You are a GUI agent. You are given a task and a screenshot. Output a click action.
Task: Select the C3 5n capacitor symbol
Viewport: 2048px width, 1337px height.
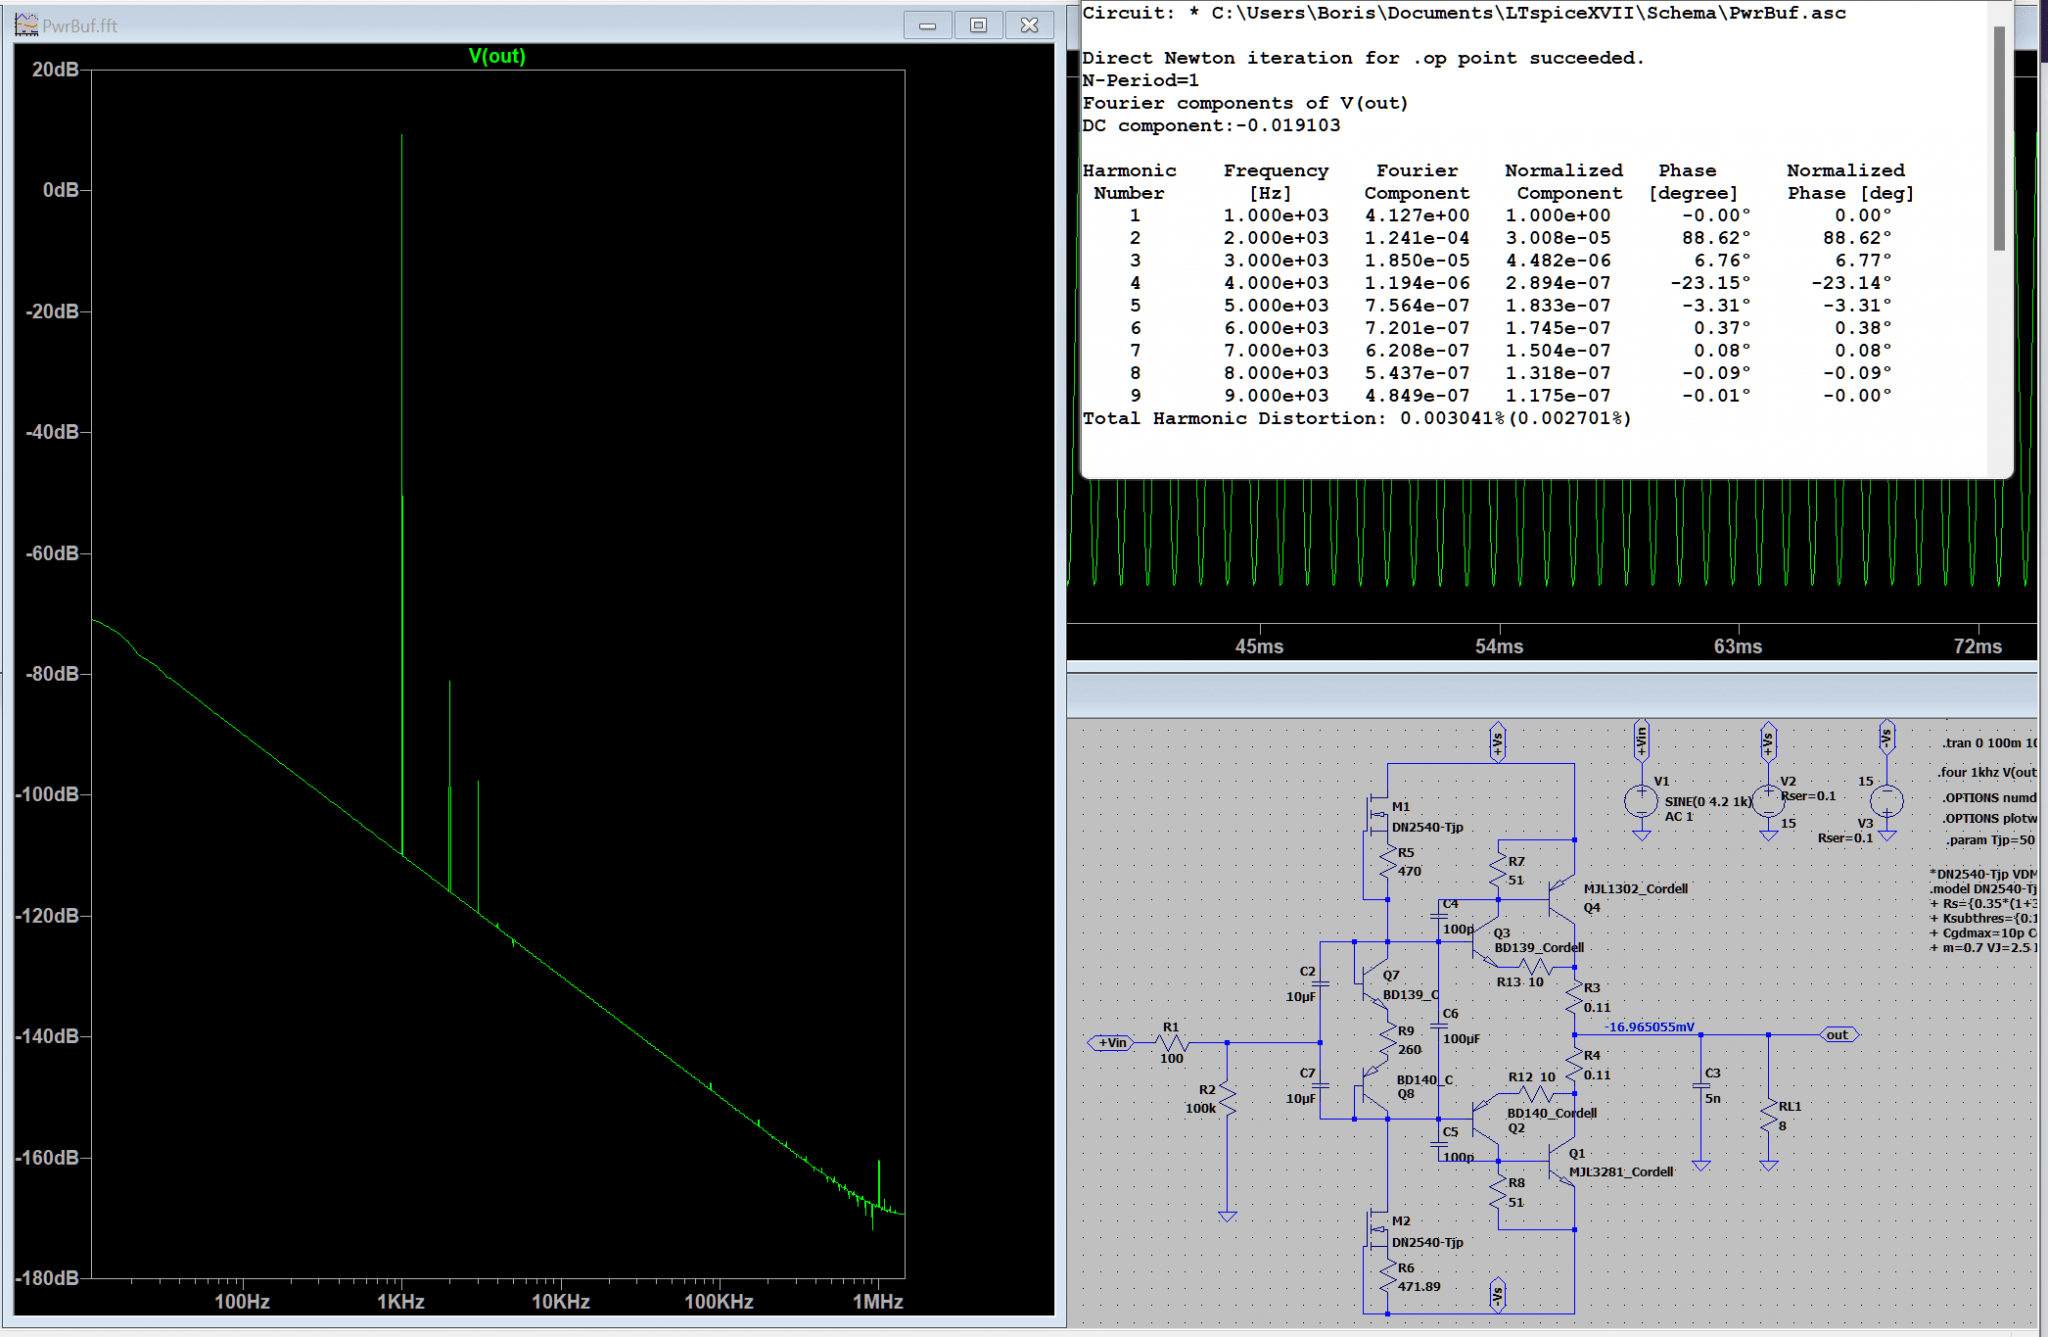point(1701,1086)
